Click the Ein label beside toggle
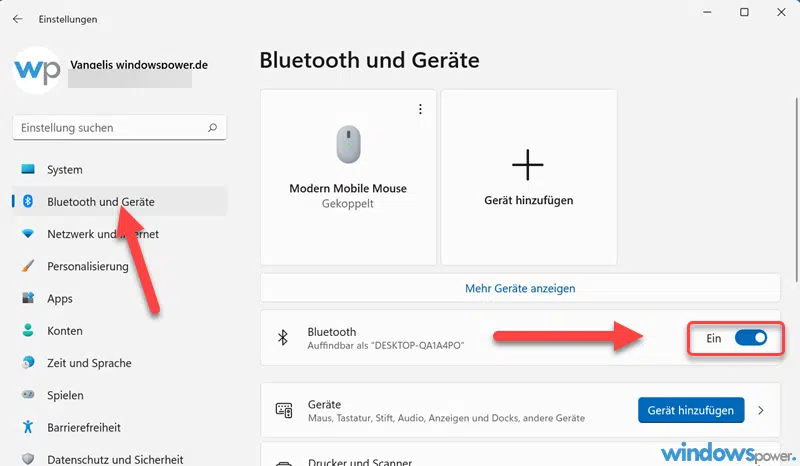Image resolution: width=800 pixels, height=466 pixels. pyautogui.click(x=713, y=338)
